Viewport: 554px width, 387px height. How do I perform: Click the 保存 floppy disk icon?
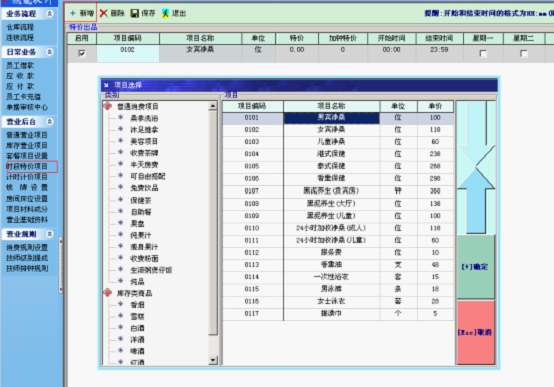click(135, 13)
